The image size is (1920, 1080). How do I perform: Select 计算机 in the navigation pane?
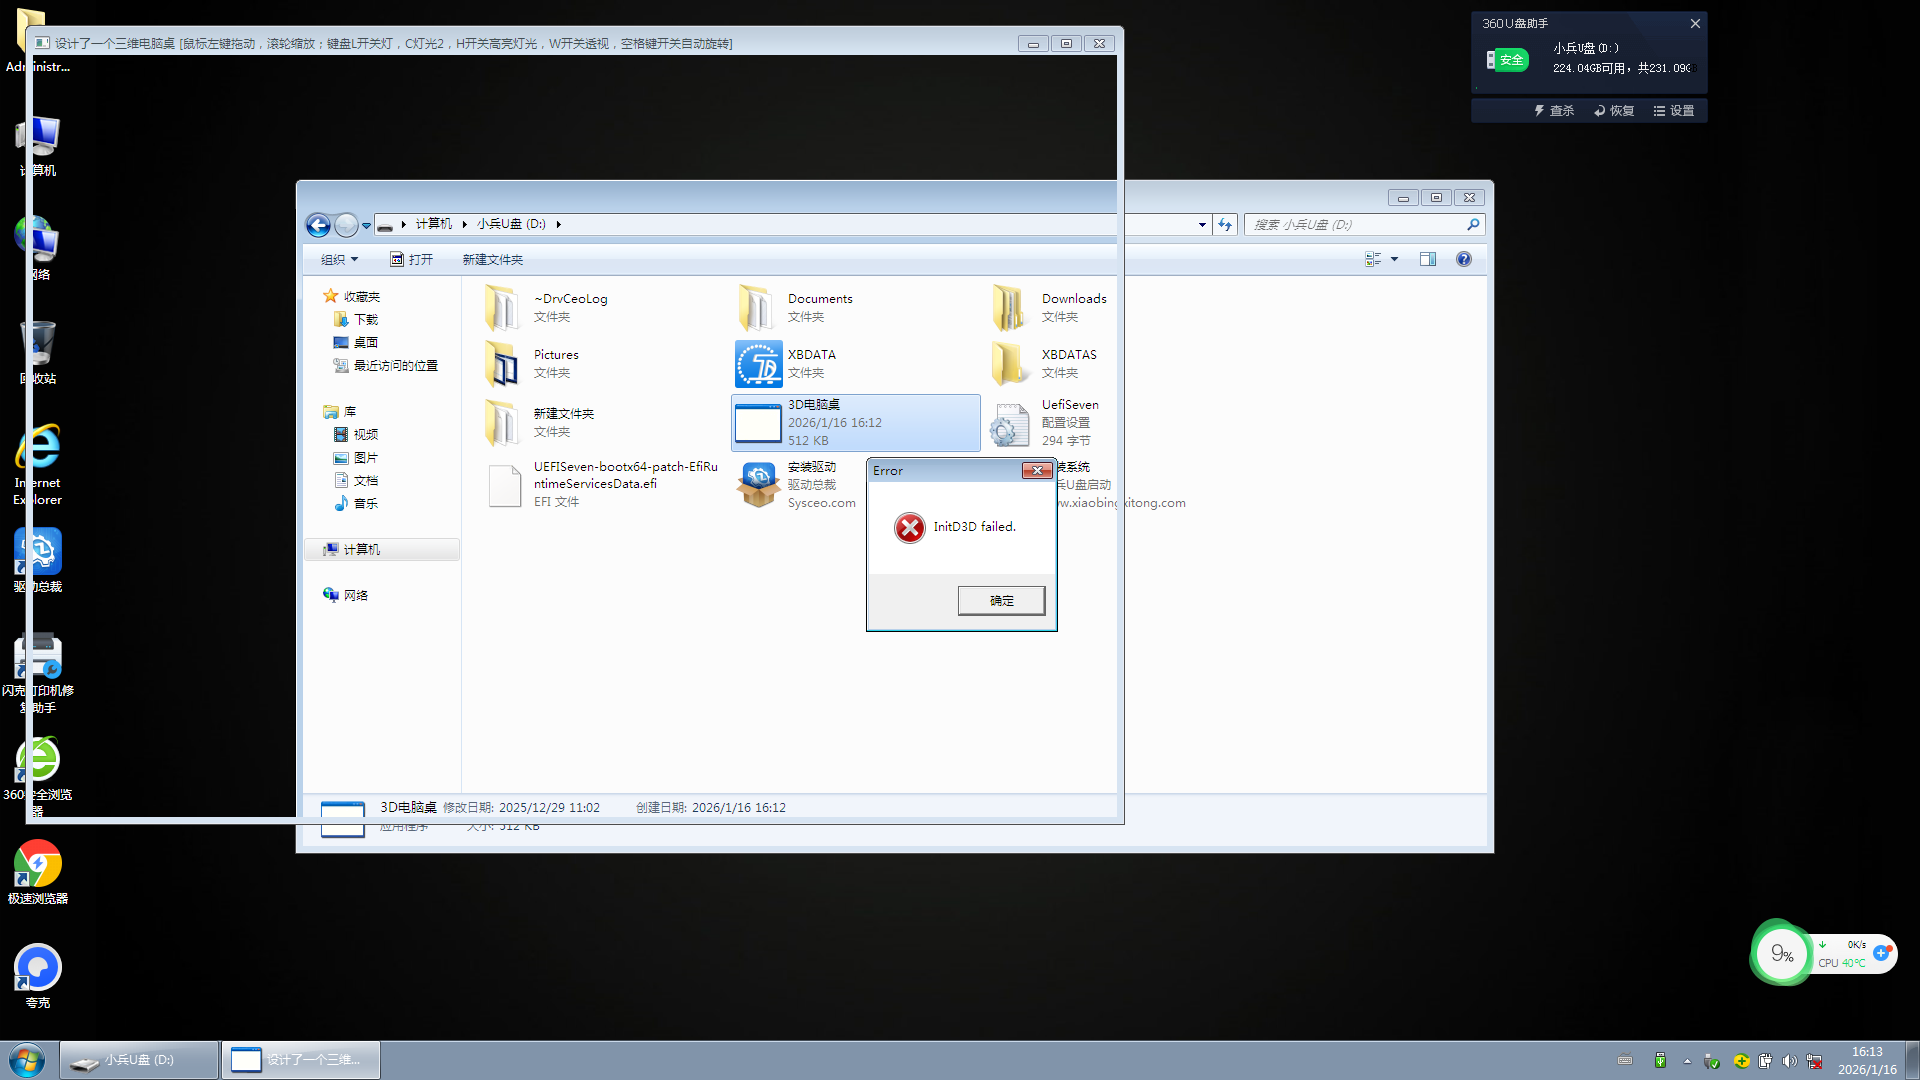tap(361, 549)
